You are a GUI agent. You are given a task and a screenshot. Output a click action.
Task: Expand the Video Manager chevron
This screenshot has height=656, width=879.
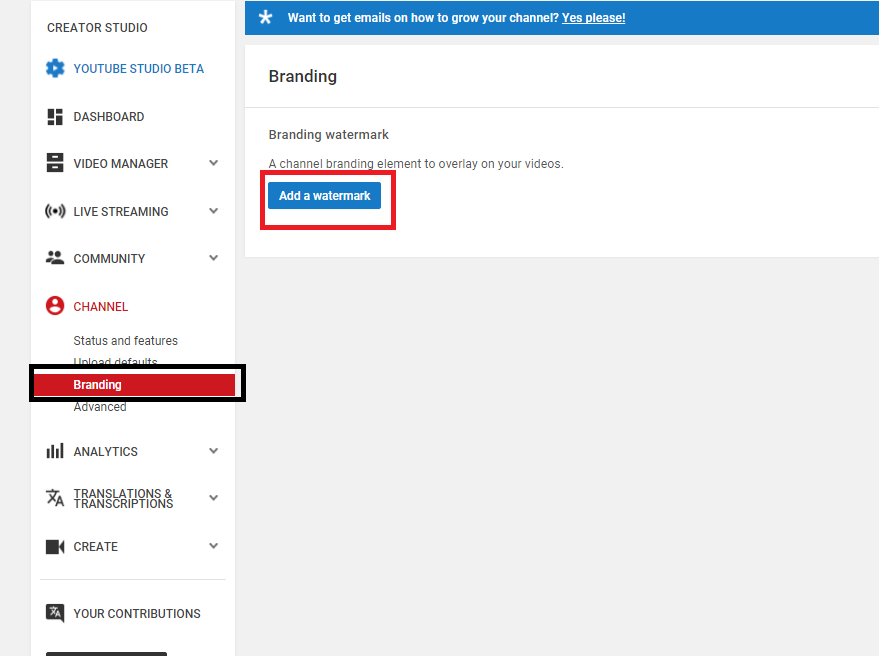coord(214,163)
